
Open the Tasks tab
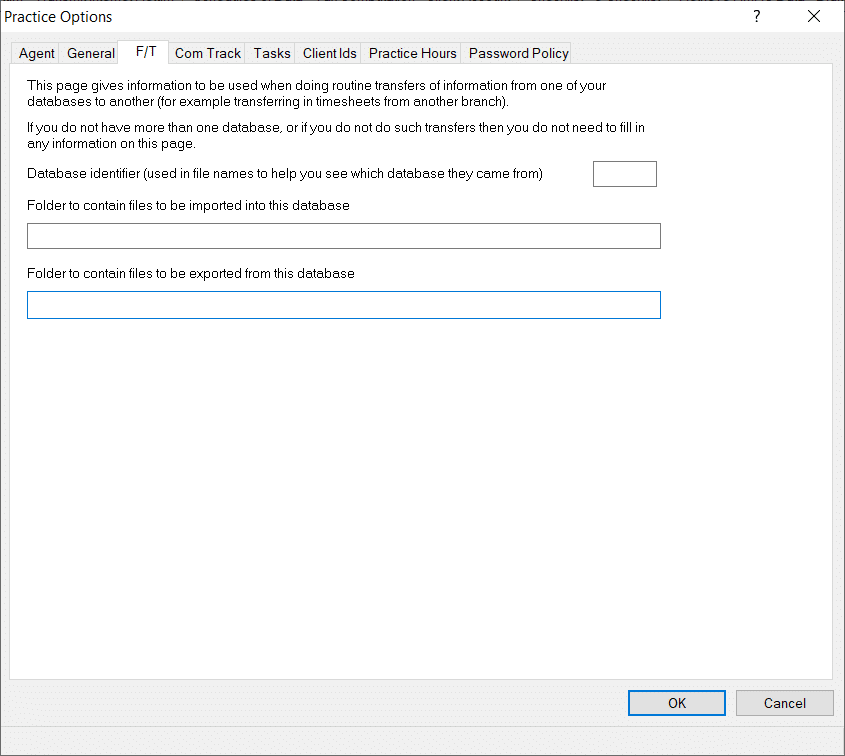coord(272,53)
